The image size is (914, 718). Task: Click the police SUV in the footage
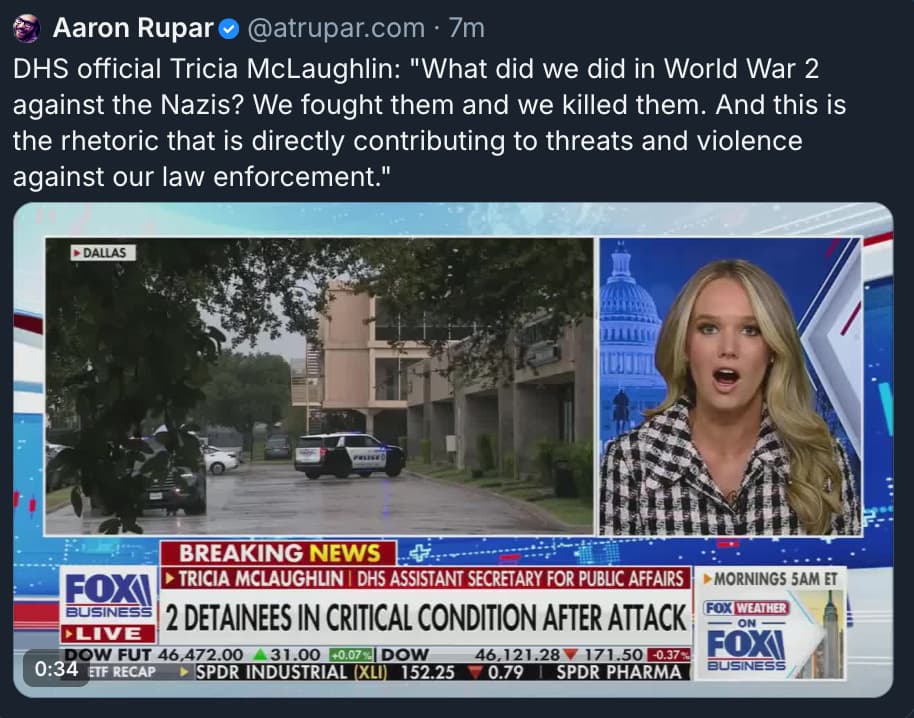click(x=349, y=455)
